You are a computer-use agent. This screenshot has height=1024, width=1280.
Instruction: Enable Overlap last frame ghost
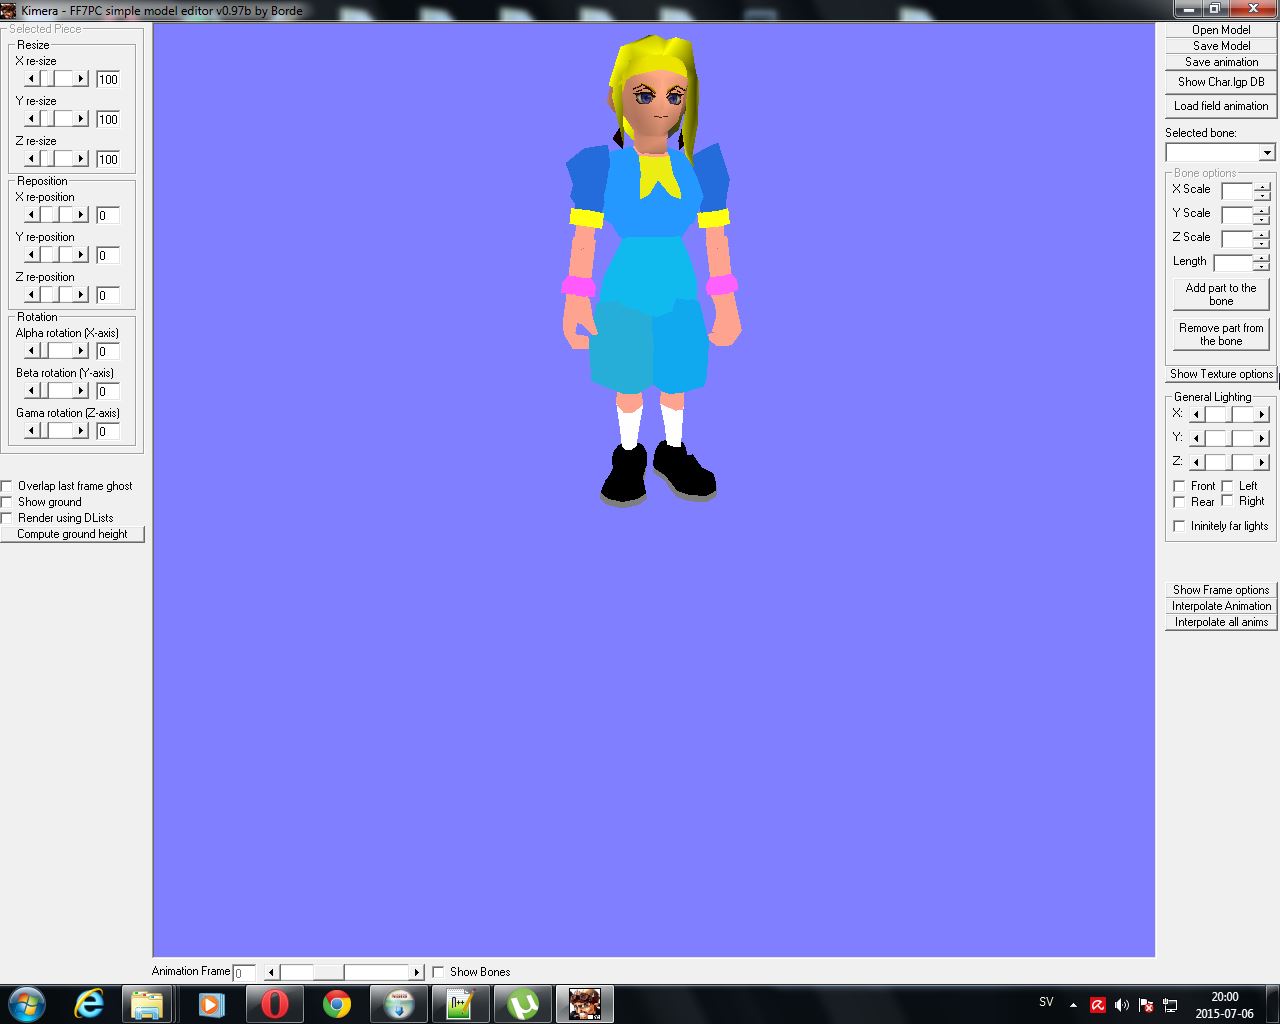(x=7, y=486)
